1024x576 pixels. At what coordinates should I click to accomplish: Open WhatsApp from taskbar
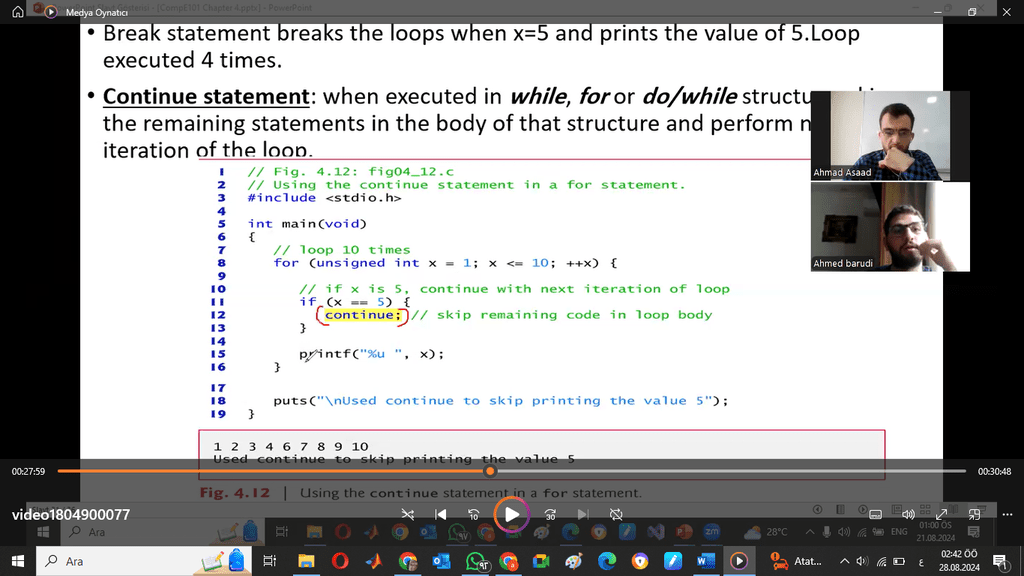tap(475, 561)
